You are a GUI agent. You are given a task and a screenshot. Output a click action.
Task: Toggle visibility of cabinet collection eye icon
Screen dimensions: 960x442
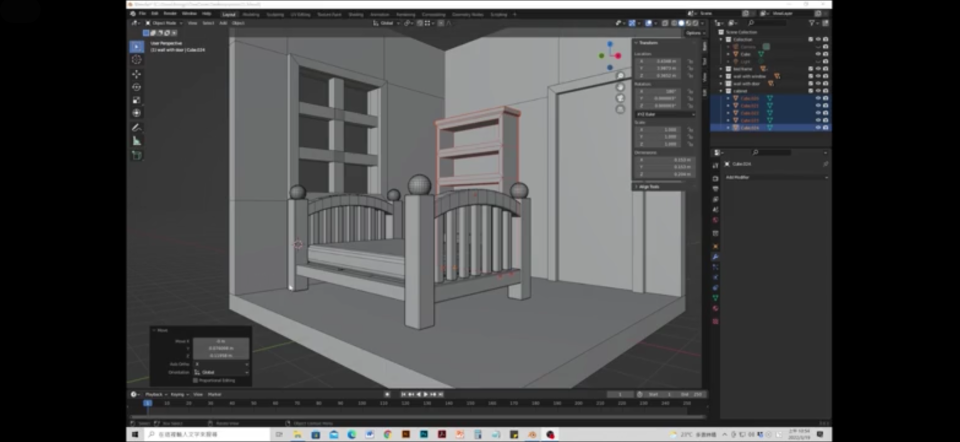(x=818, y=91)
